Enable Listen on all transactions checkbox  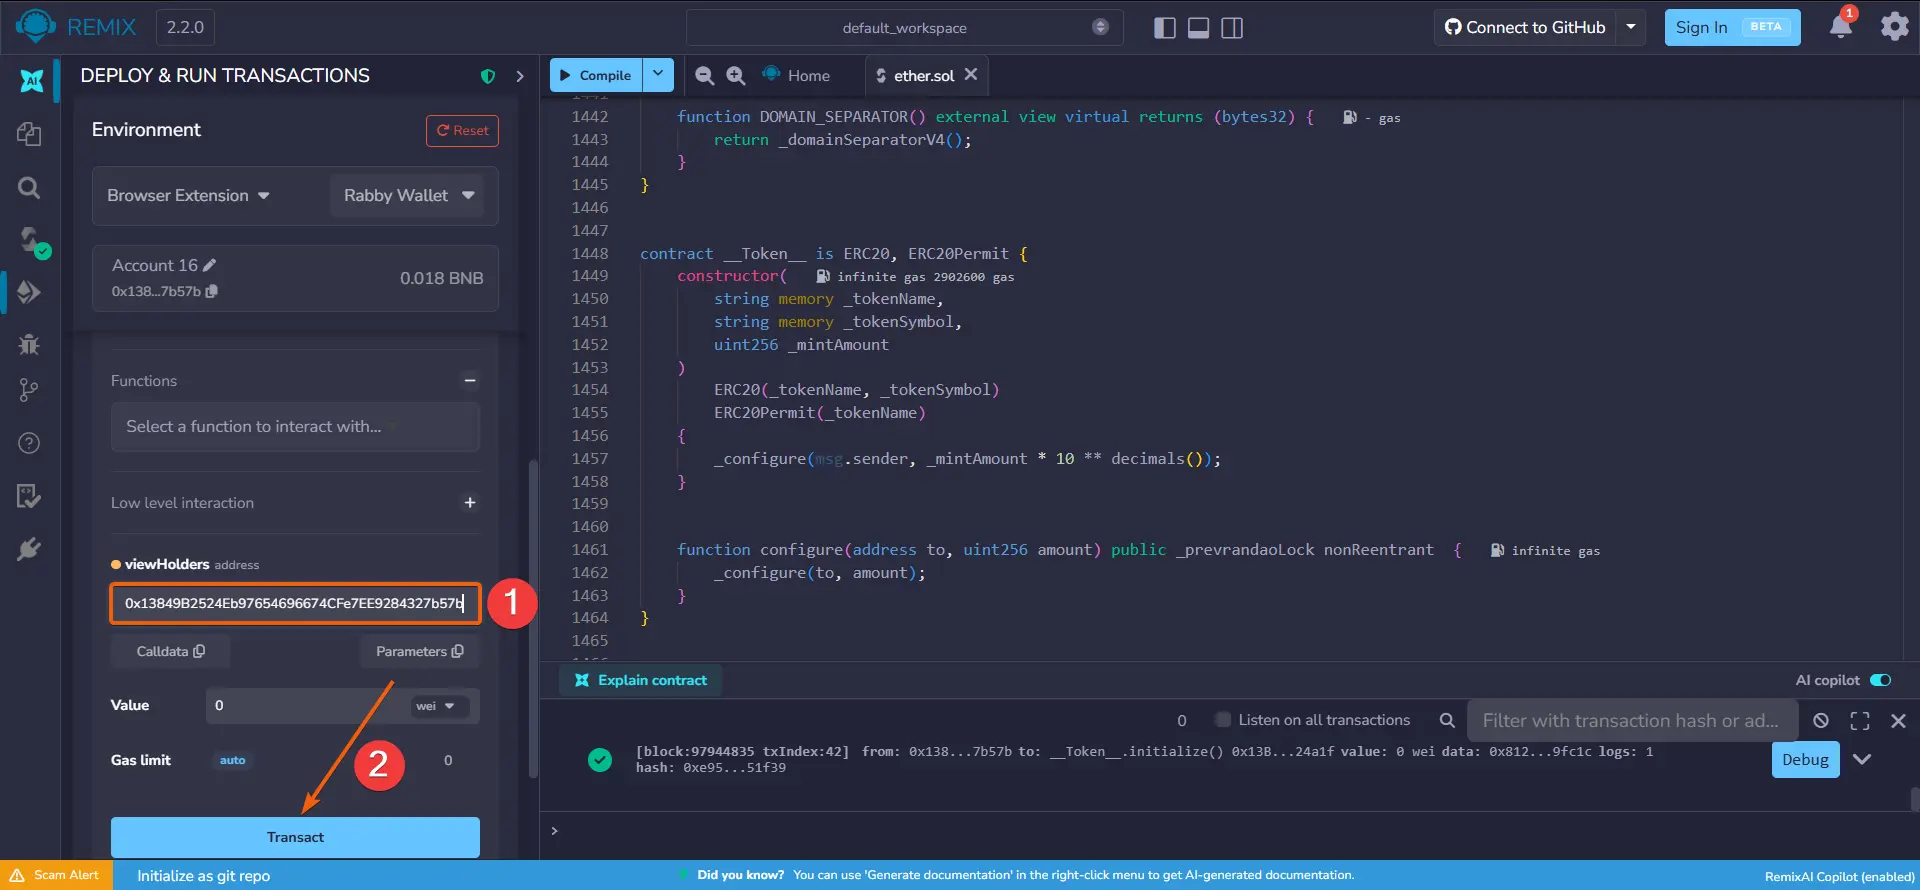tap(1222, 720)
